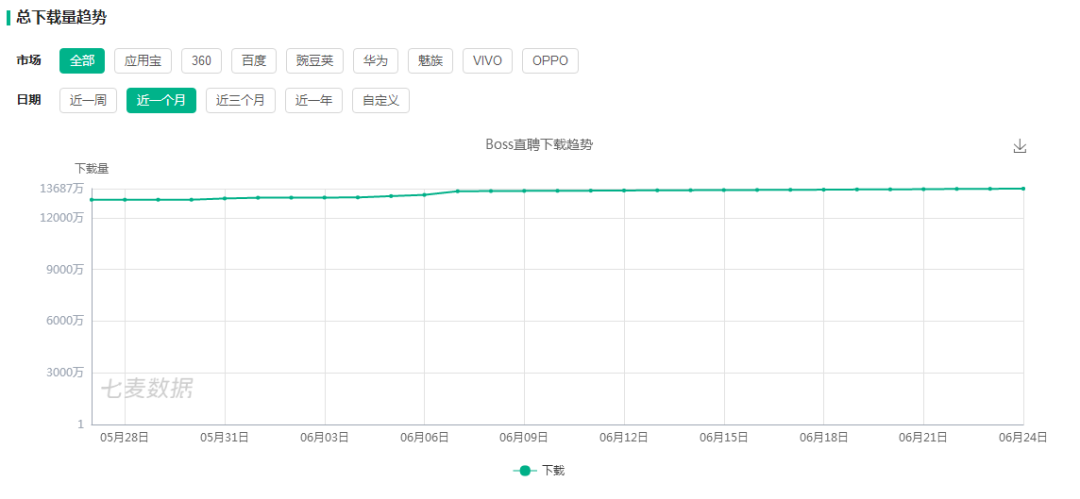Filter by 百度 market
The image size is (1080, 499).
(254, 61)
